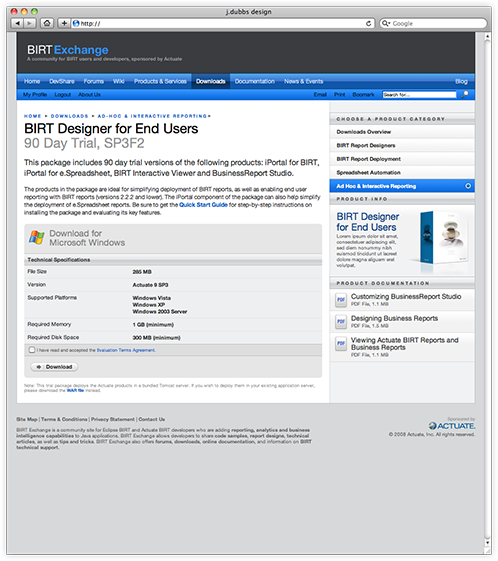Click the WAR file link in note

click(75, 390)
